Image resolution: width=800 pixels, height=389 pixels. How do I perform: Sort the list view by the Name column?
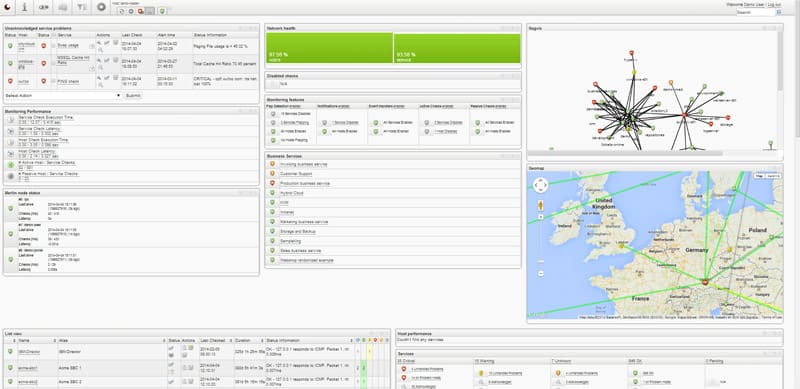(36, 341)
